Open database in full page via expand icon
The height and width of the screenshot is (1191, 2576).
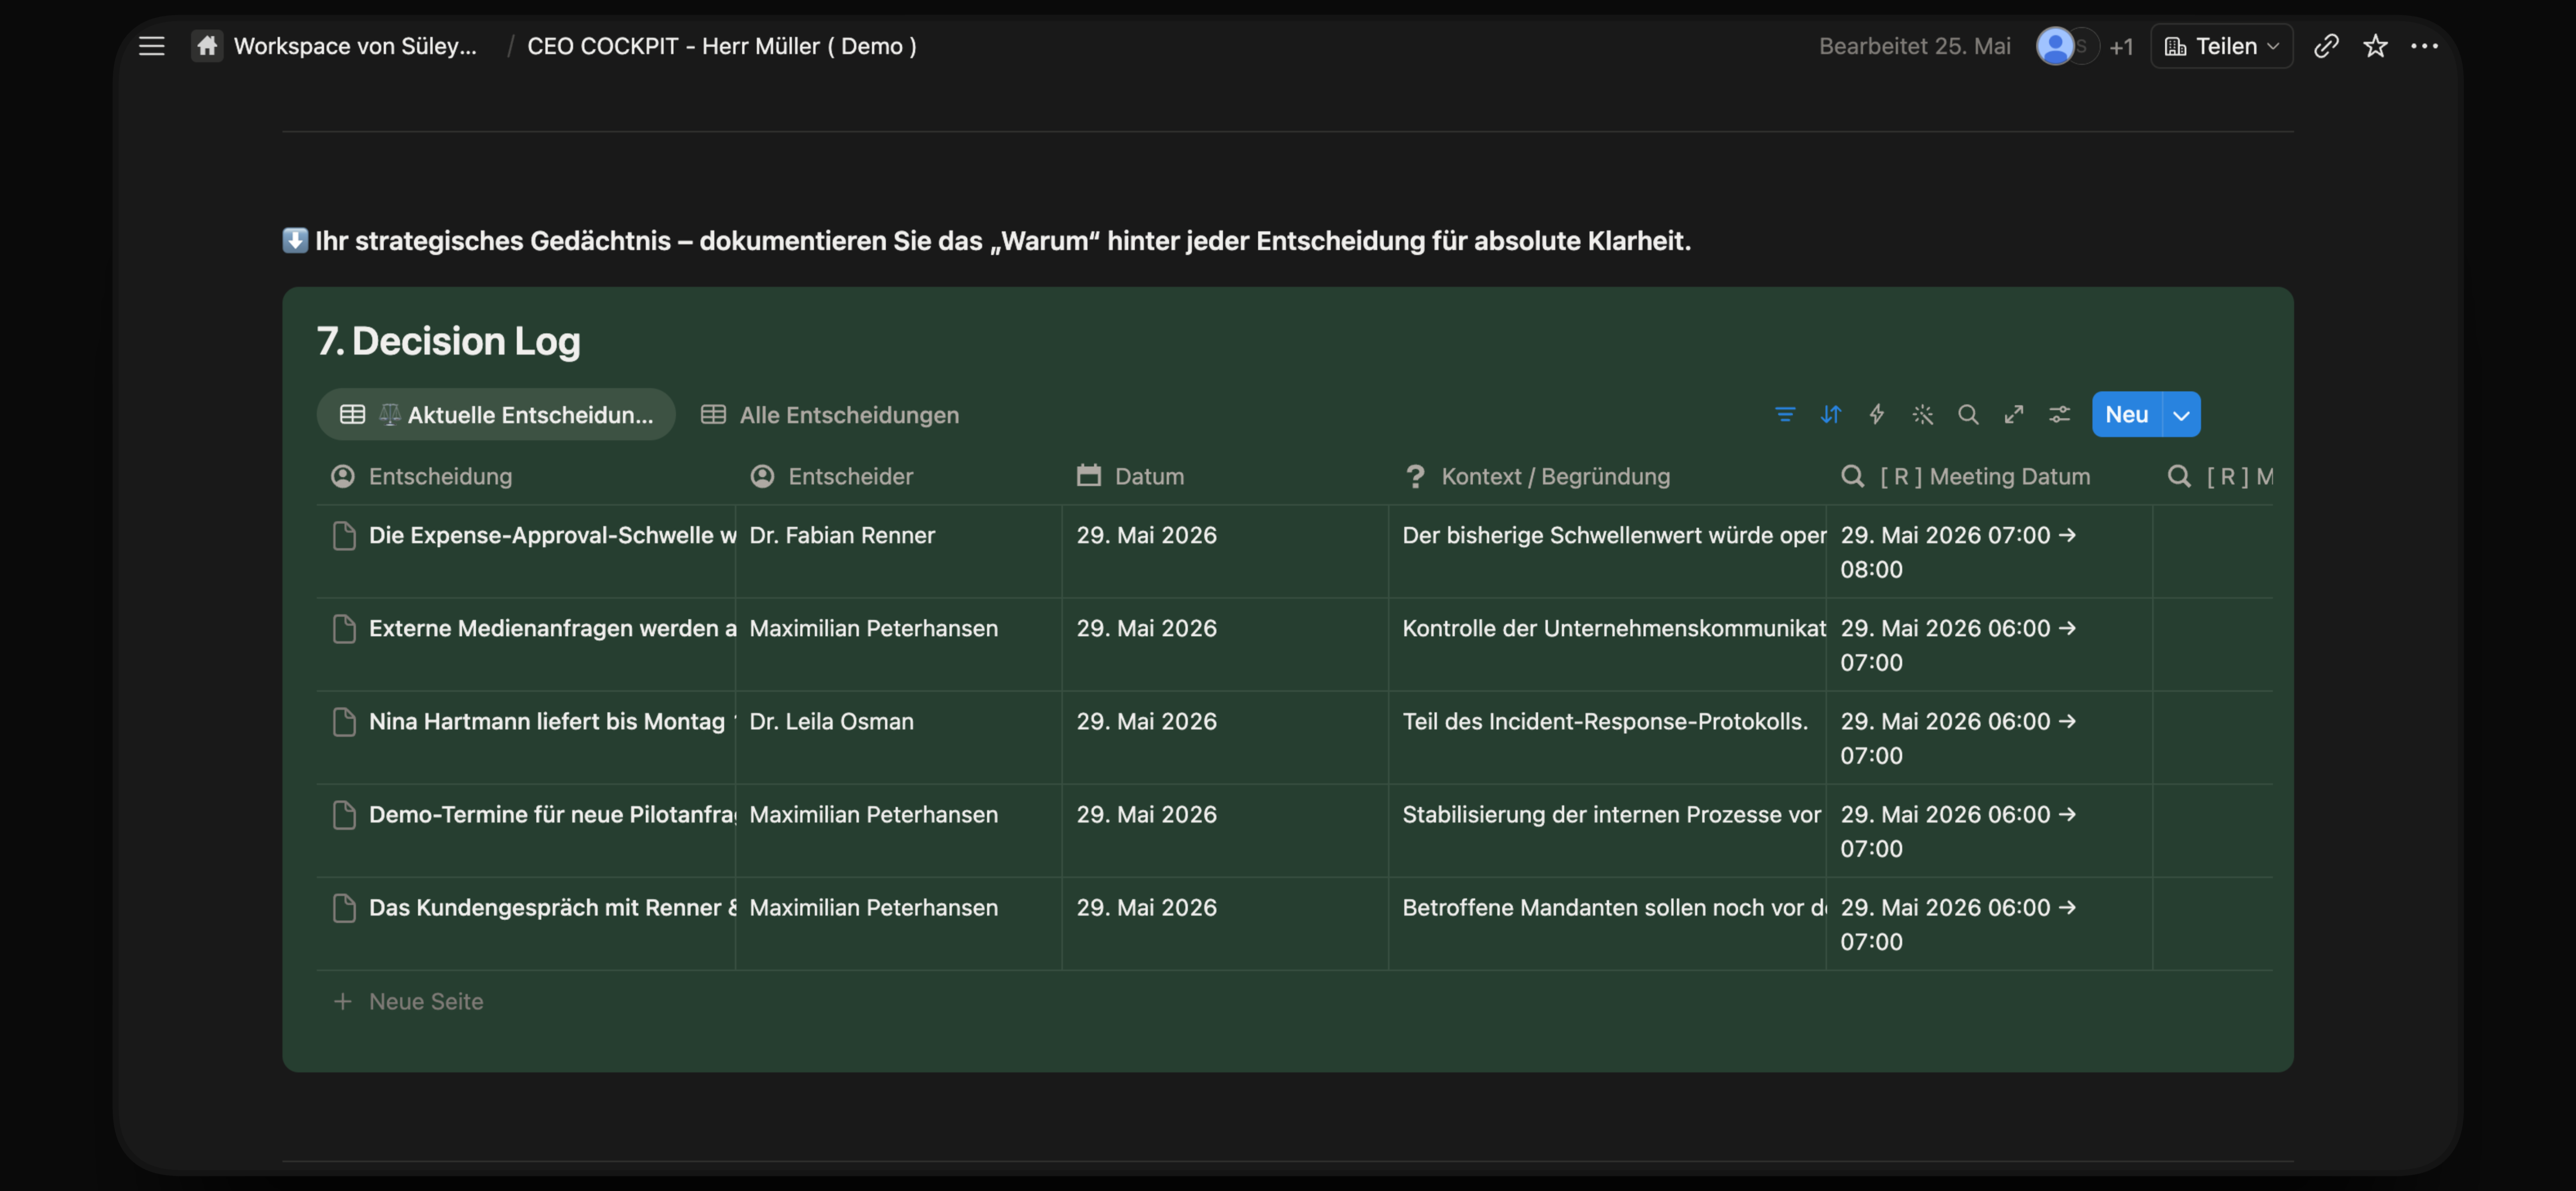[x=2014, y=414]
